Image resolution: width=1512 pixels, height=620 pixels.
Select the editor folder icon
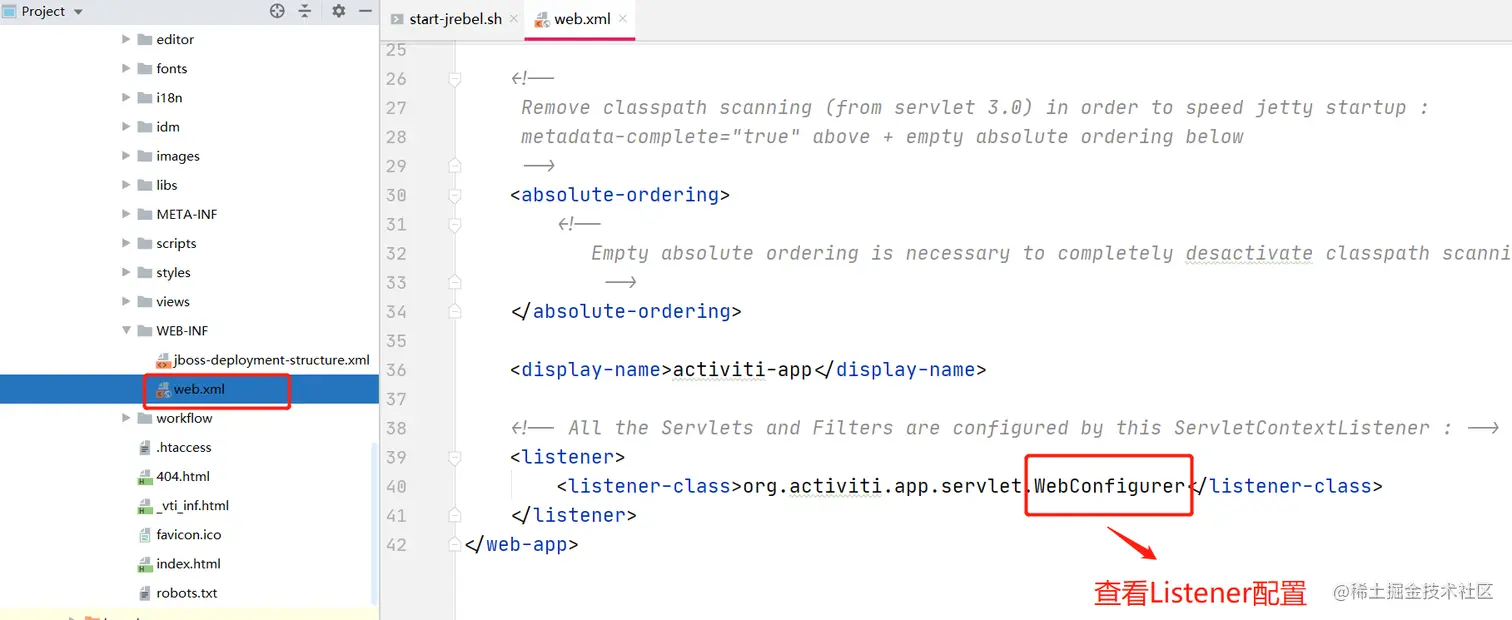(144, 40)
